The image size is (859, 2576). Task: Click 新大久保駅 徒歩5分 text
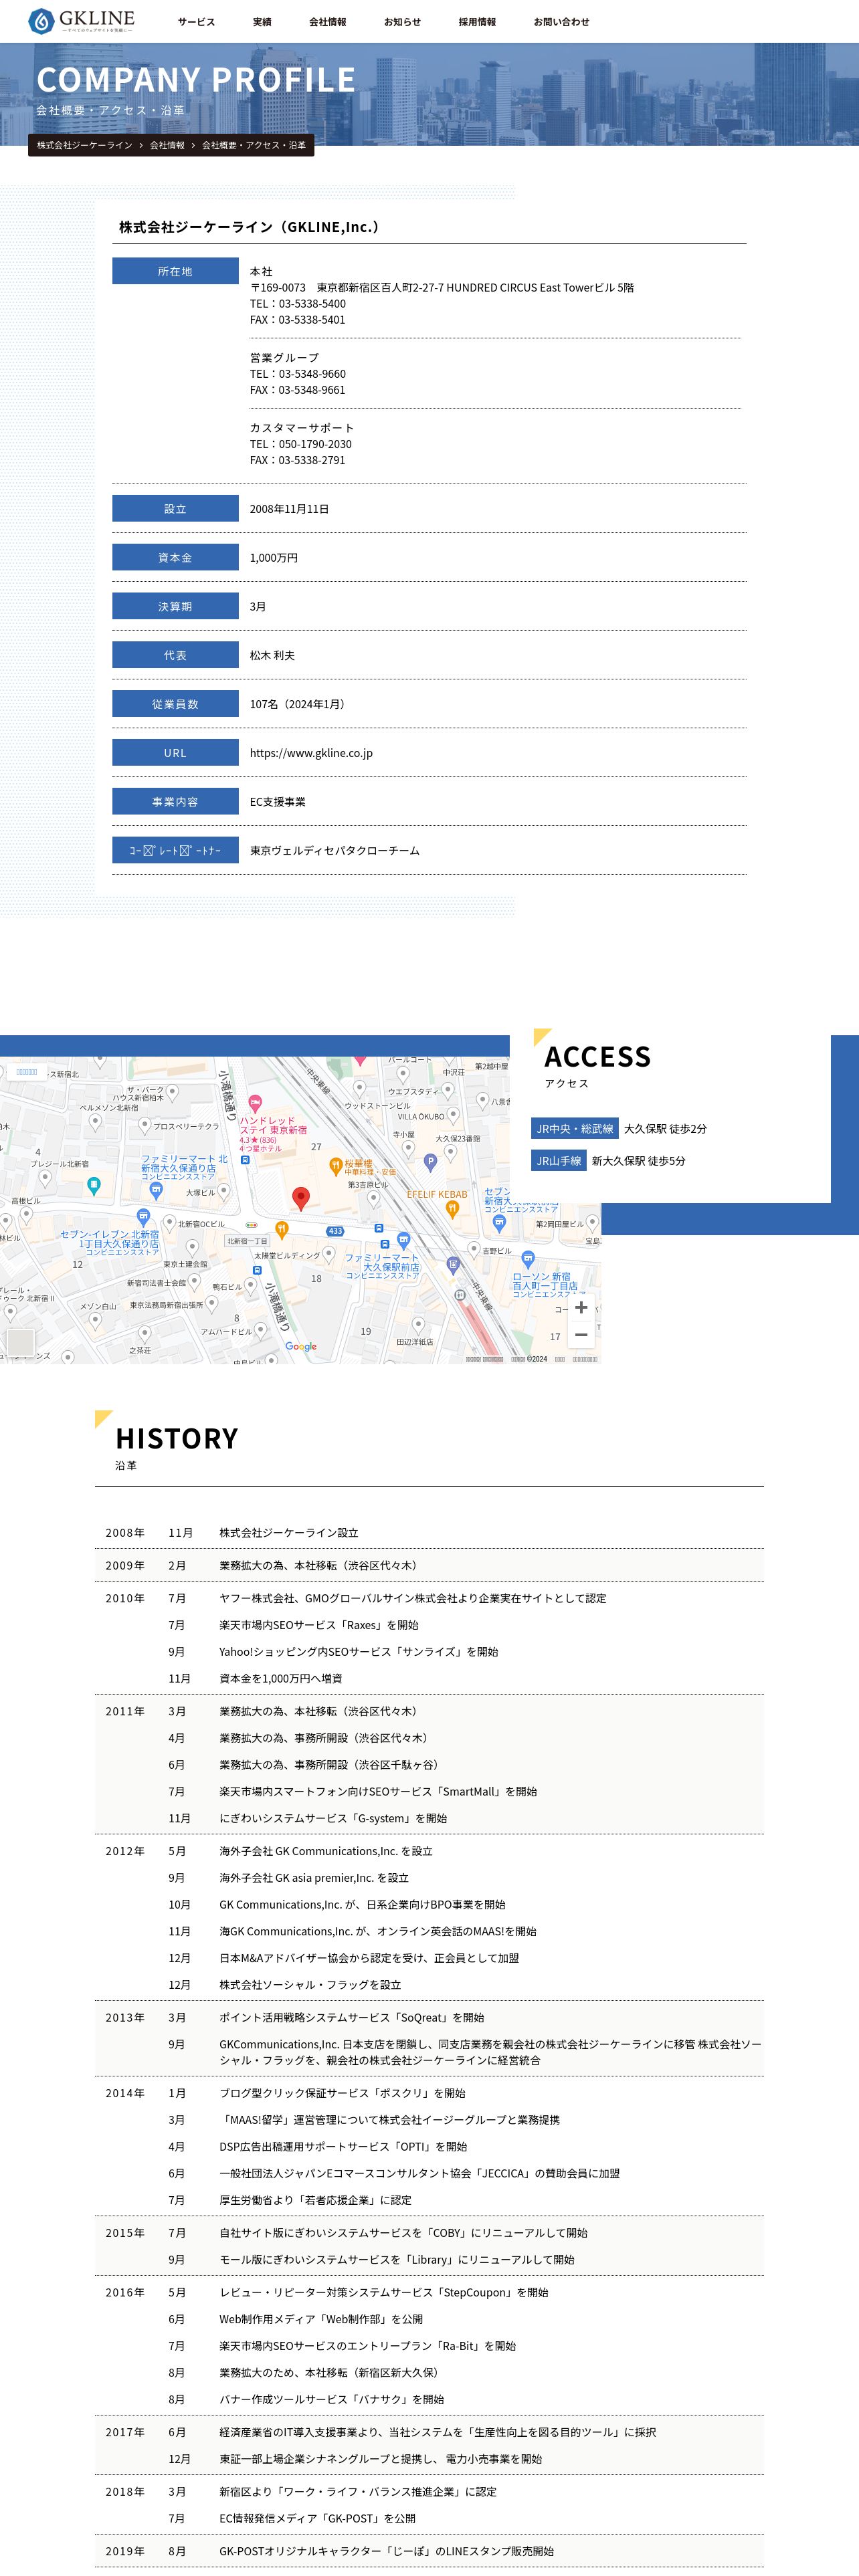(x=639, y=1161)
